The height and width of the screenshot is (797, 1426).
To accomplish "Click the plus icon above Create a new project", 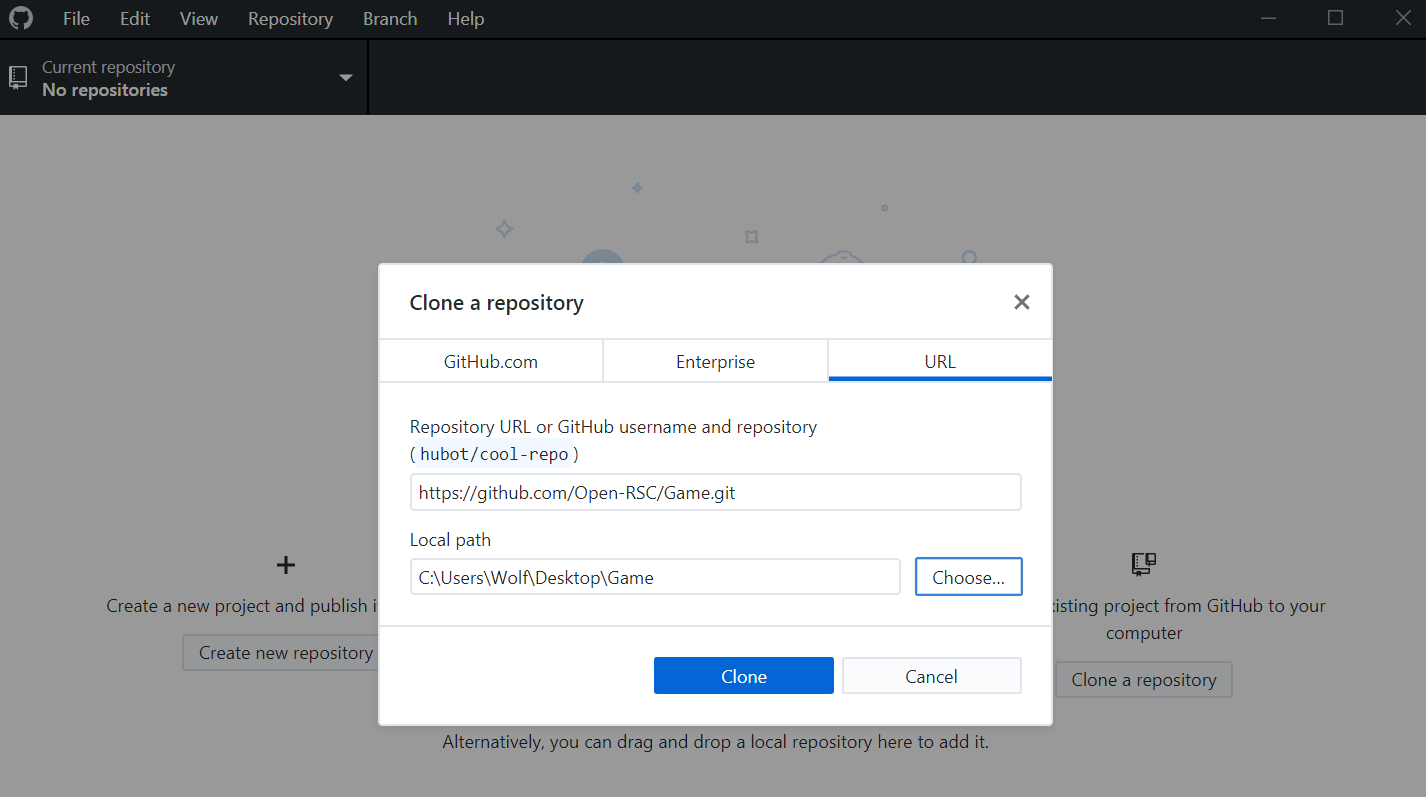I will [286, 565].
